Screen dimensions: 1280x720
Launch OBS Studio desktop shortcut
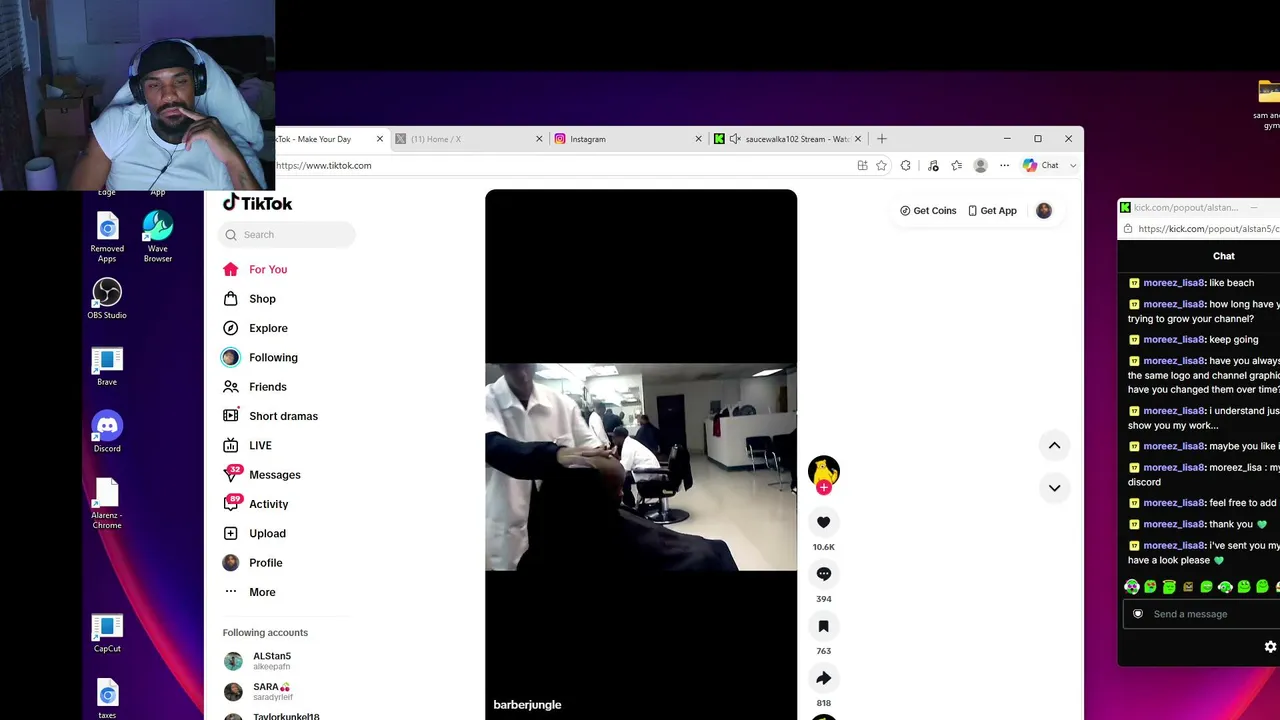pos(107,299)
